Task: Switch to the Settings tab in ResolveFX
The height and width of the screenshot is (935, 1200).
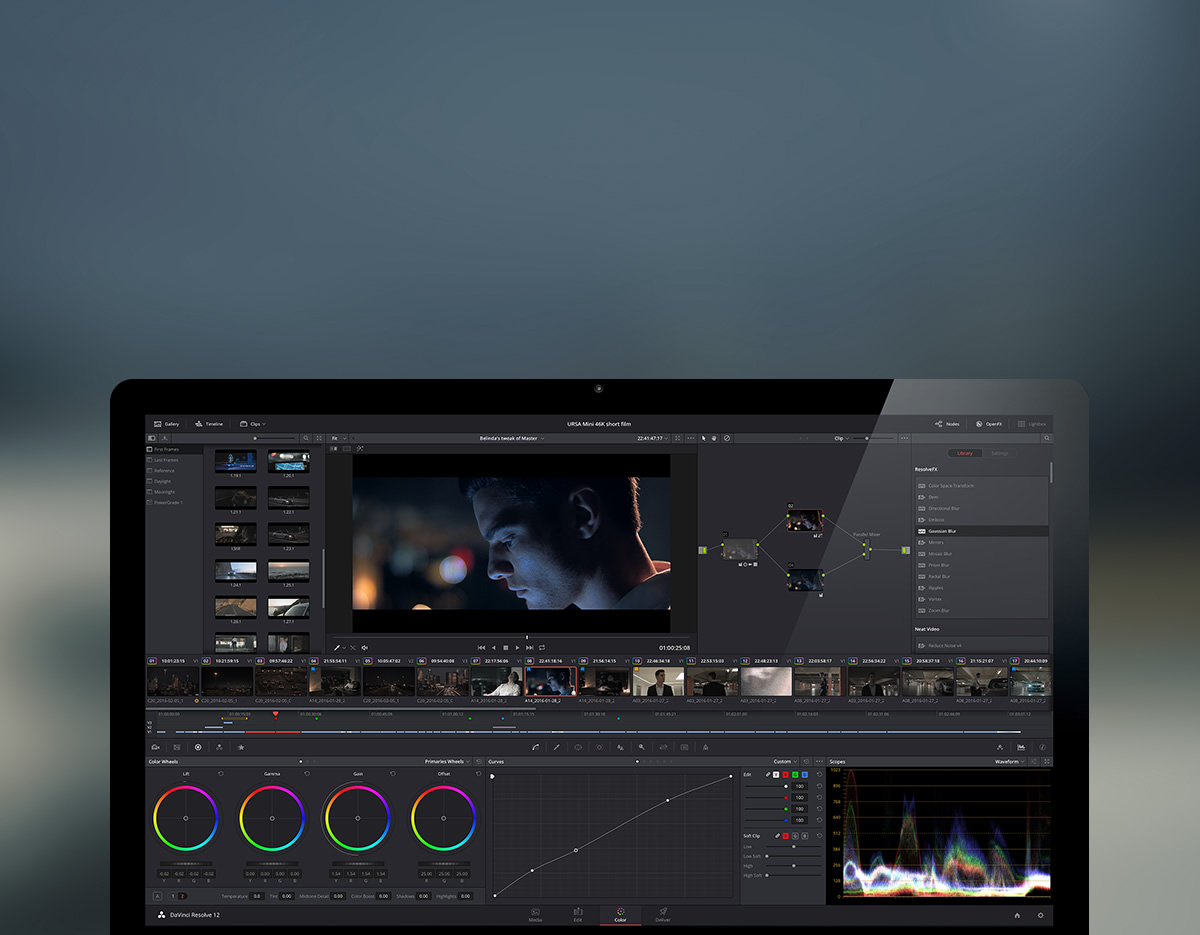Action: point(1000,453)
